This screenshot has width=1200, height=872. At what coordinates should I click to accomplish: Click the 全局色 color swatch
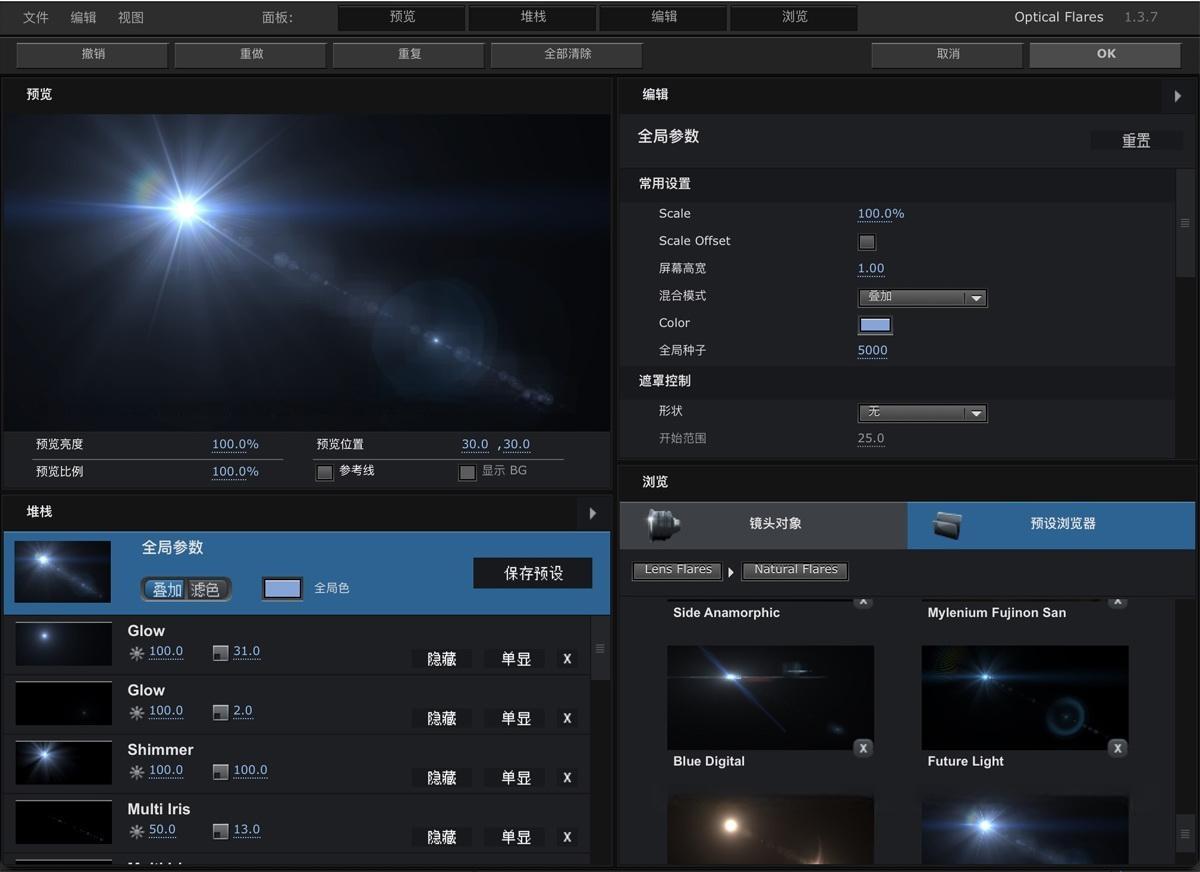[282, 588]
